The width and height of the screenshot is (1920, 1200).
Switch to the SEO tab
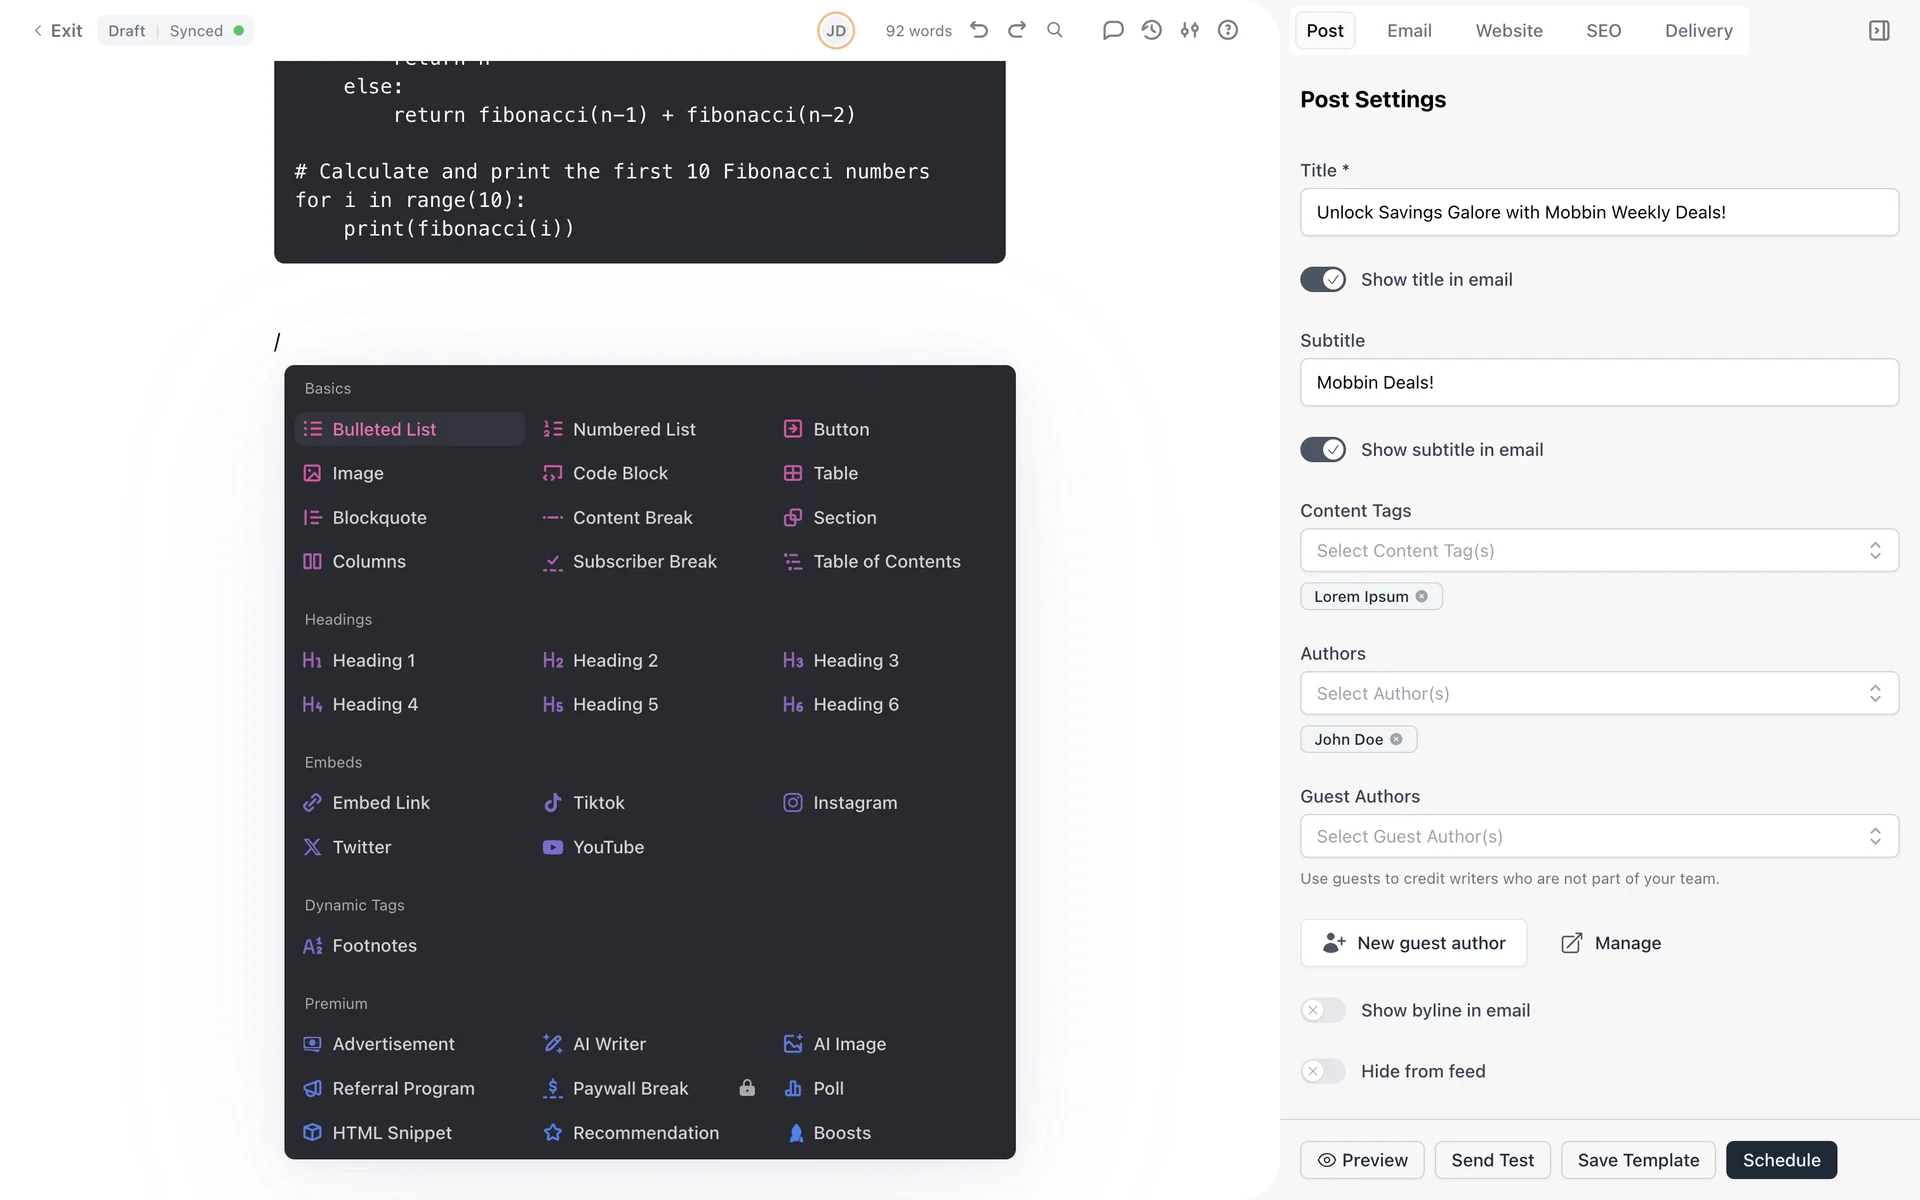click(1603, 30)
